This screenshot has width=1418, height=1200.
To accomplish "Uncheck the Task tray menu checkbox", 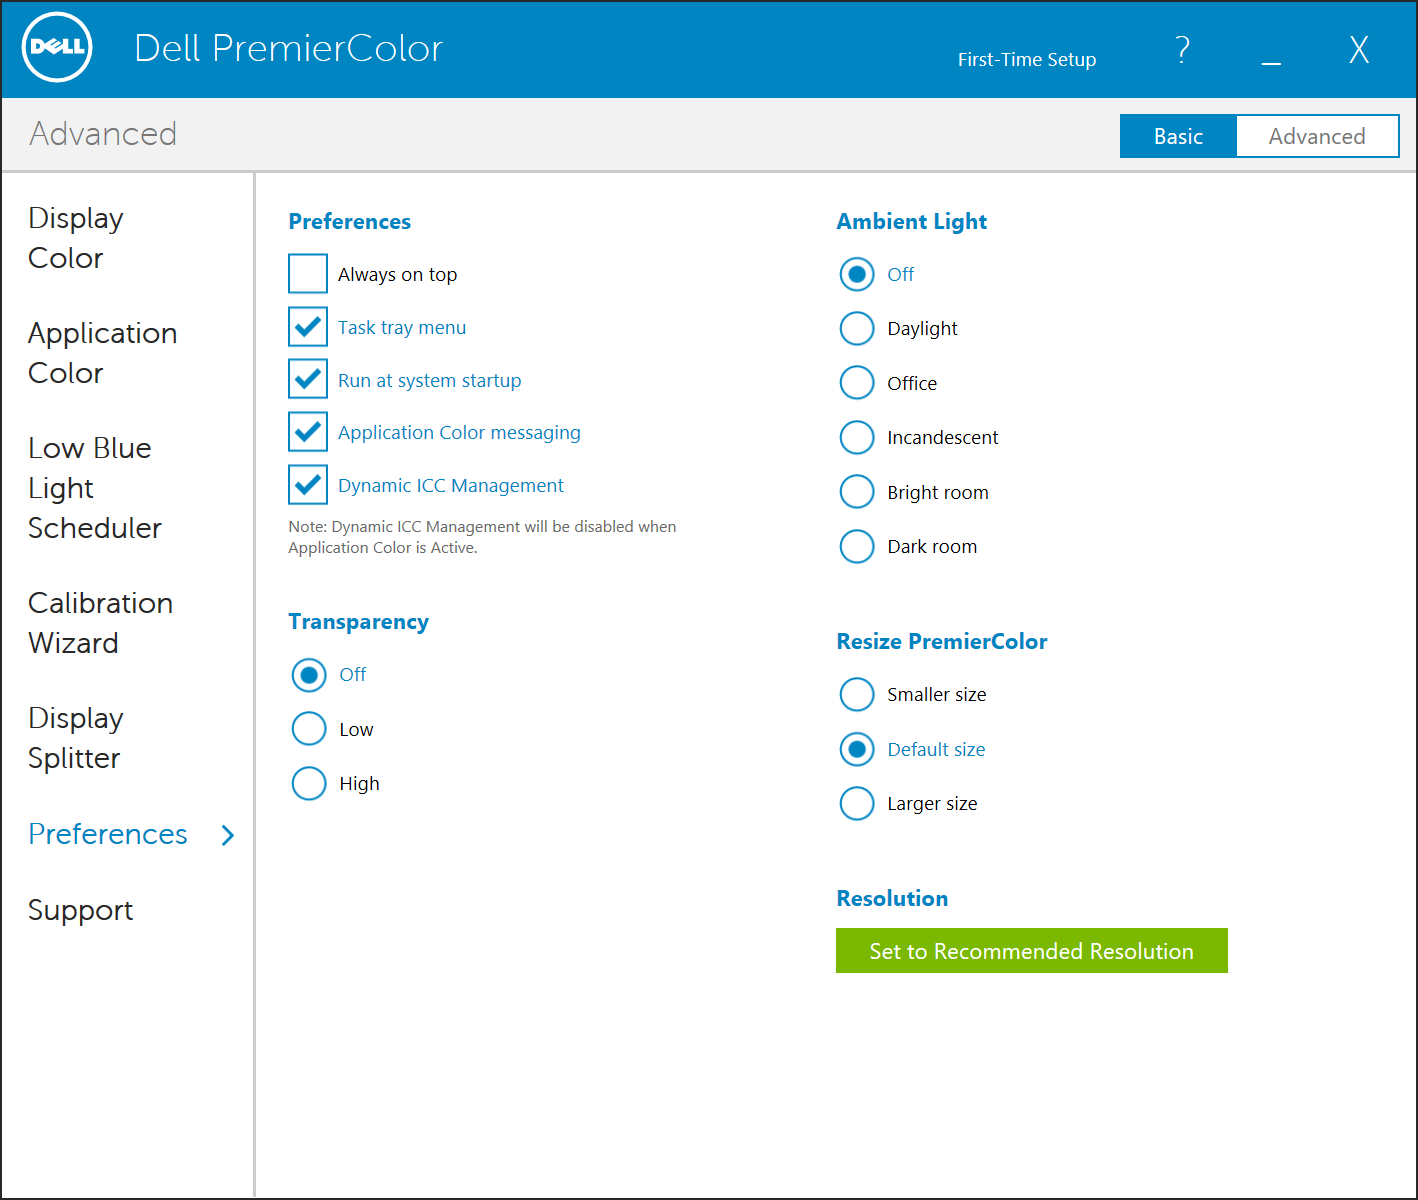I will pyautogui.click(x=308, y=327).
